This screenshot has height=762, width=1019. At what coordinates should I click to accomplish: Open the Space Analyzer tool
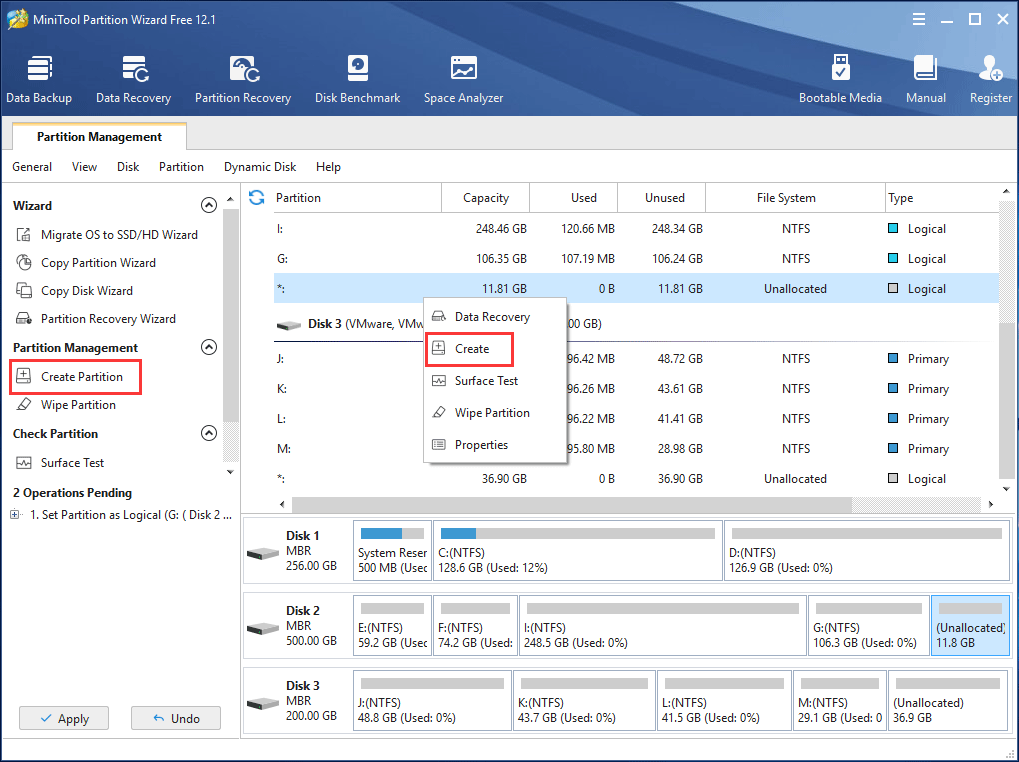point(463,79)
